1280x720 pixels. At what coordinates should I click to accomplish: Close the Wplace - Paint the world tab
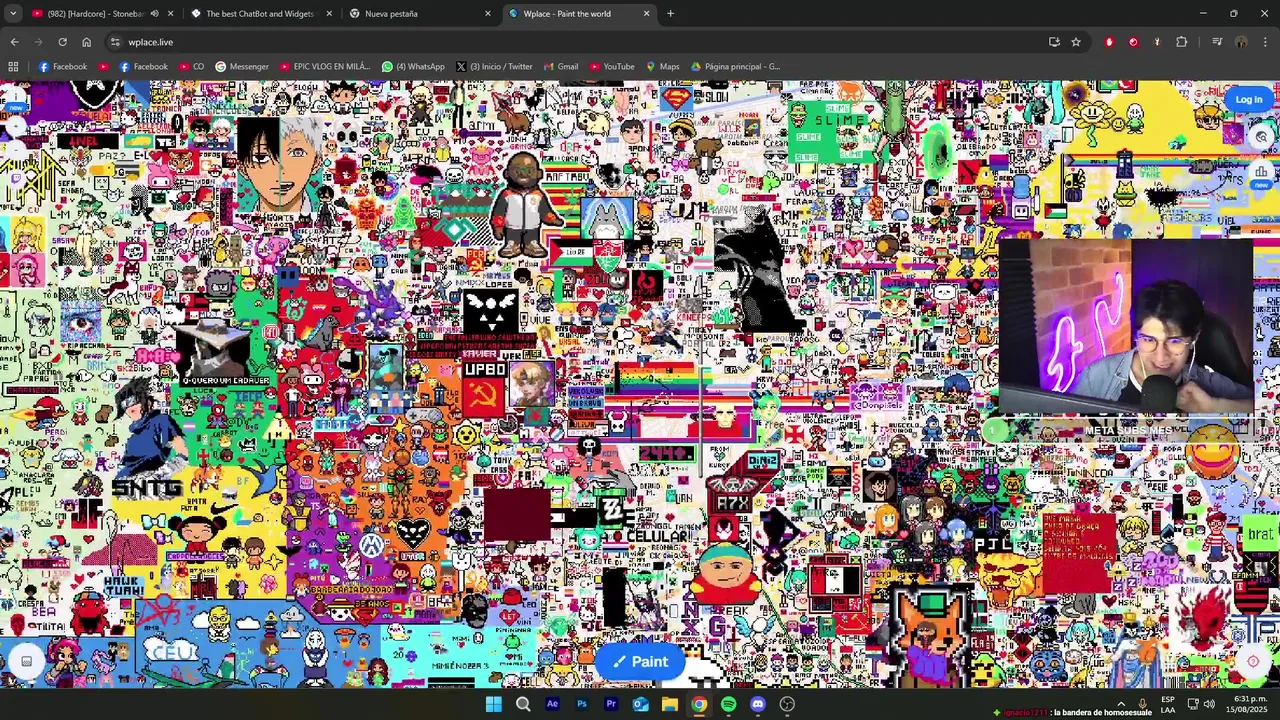click(646, 13)
